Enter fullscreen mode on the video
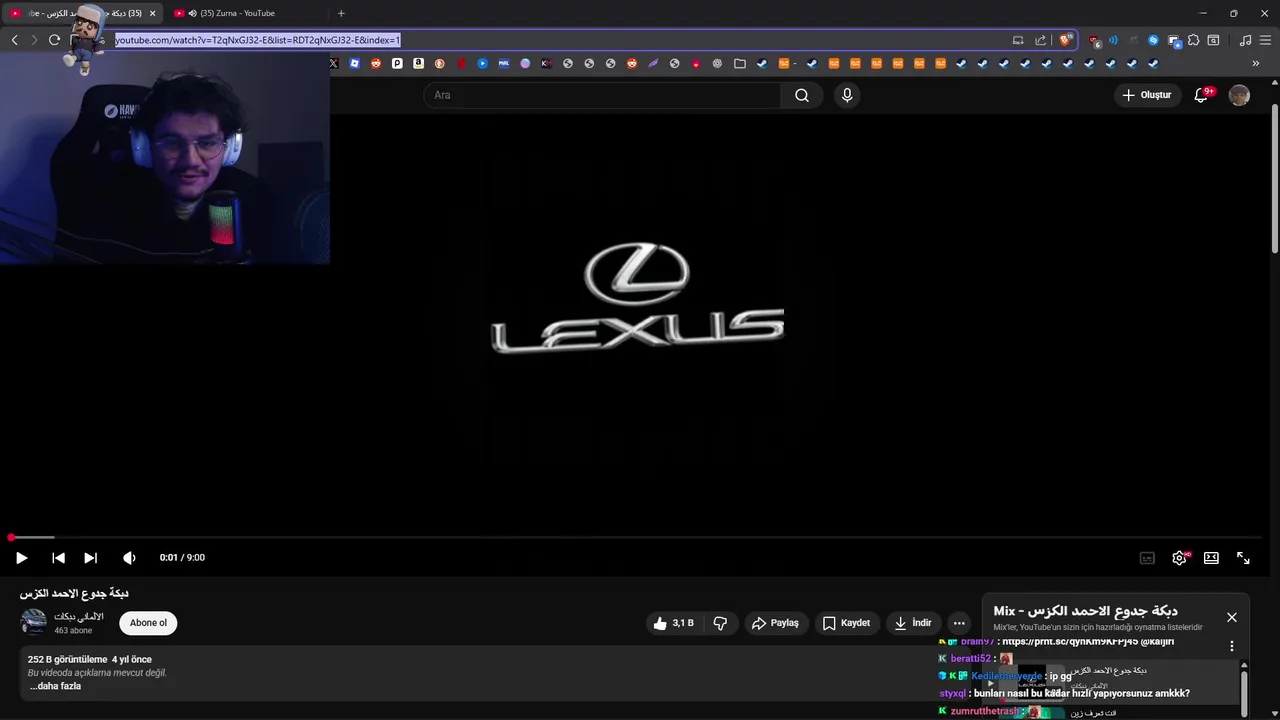This screenshot has width=1280, height=720. pos(1243,558)
